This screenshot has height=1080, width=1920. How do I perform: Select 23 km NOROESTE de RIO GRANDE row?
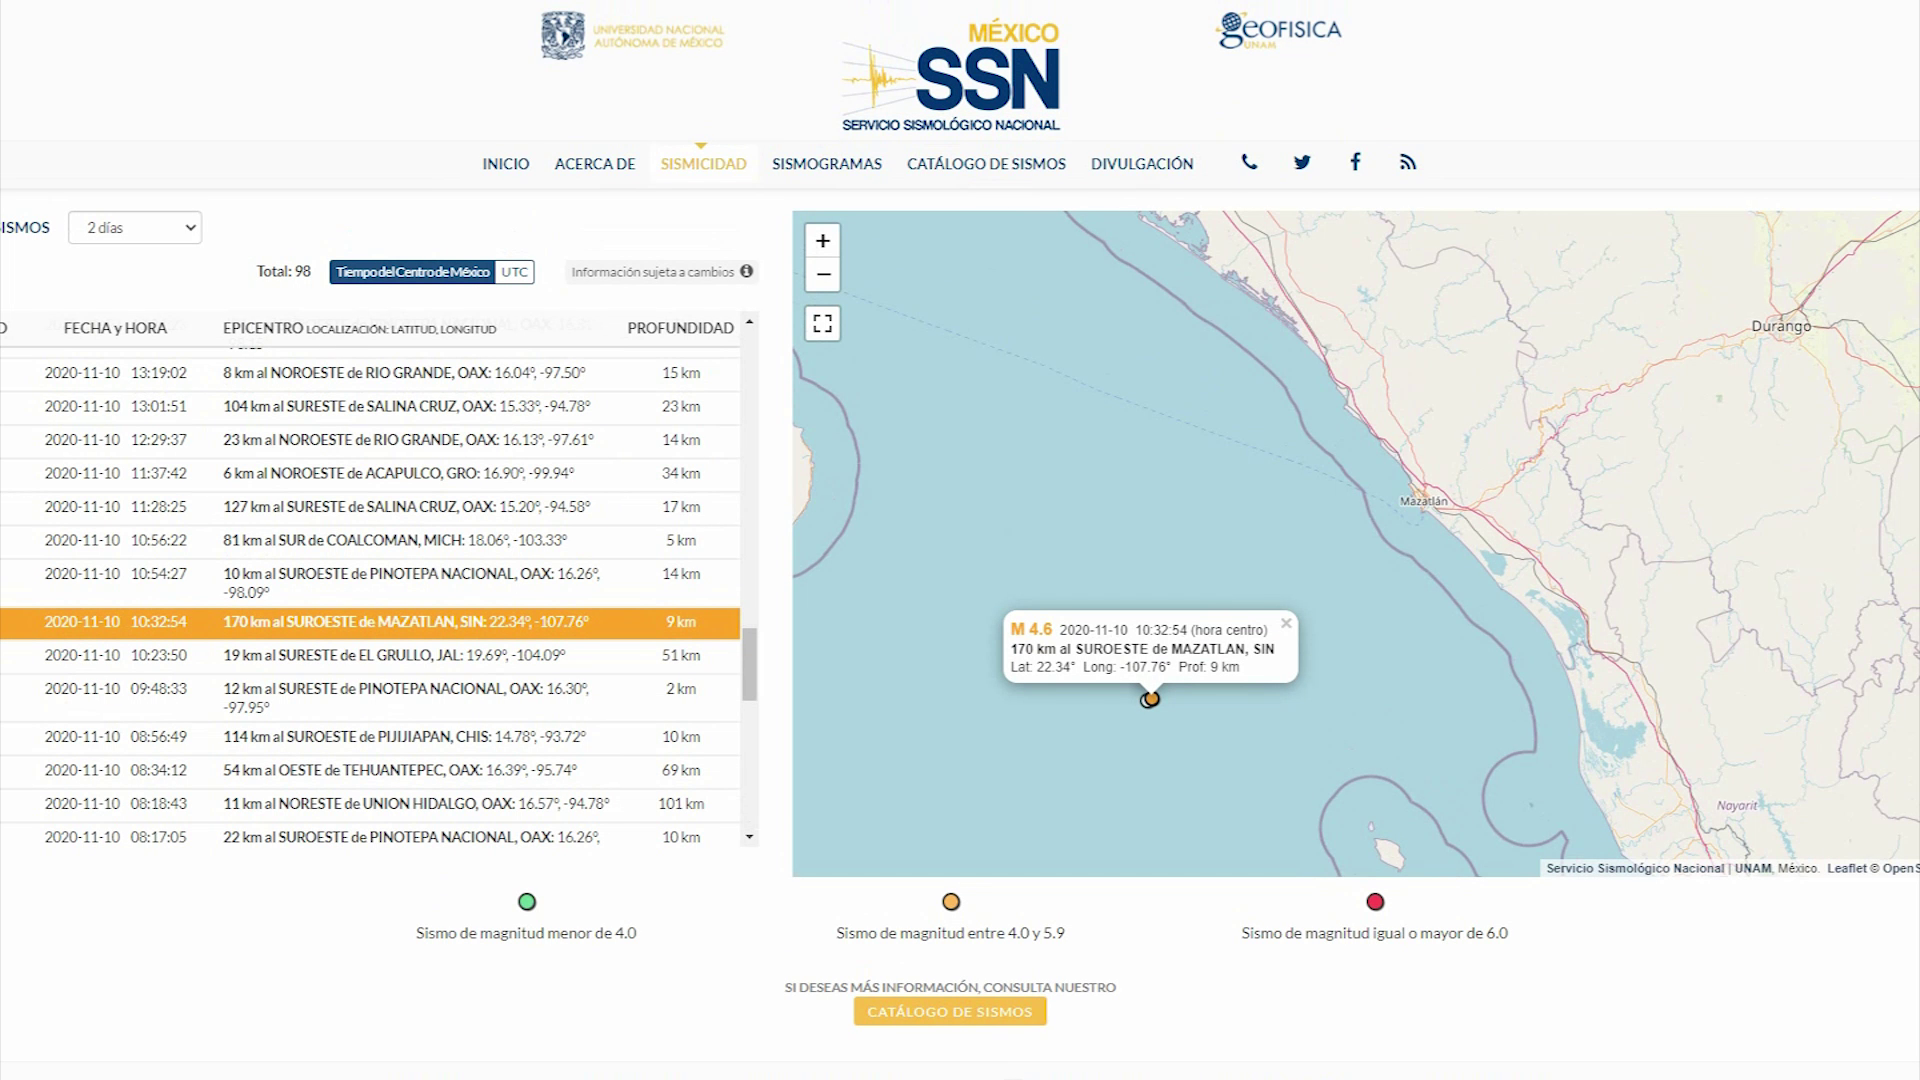tap(370, 440)
